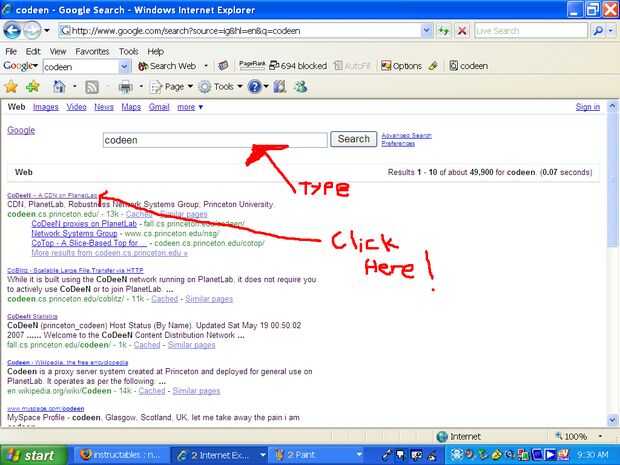
Task: Click the Sign in link
Action: pyautogui.click(x=588, y=107)
